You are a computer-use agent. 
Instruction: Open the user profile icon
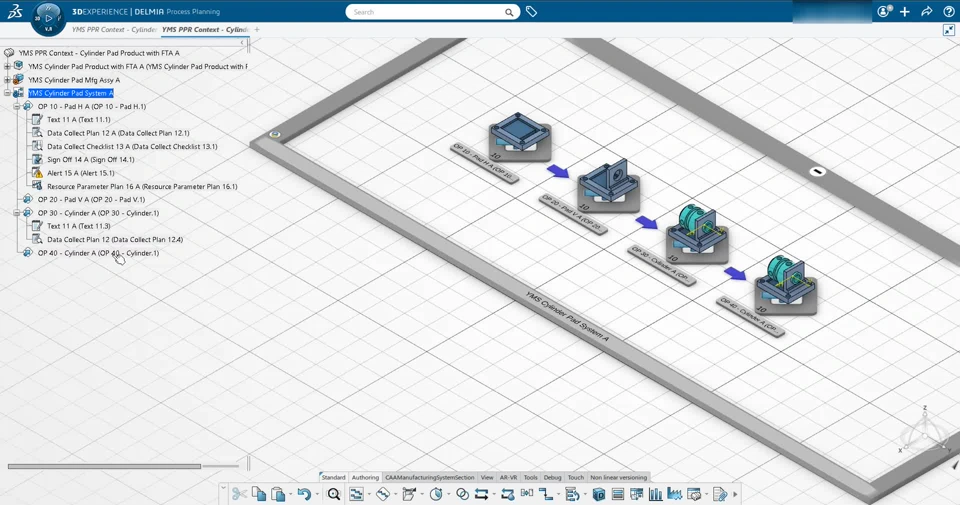[883, 12]
